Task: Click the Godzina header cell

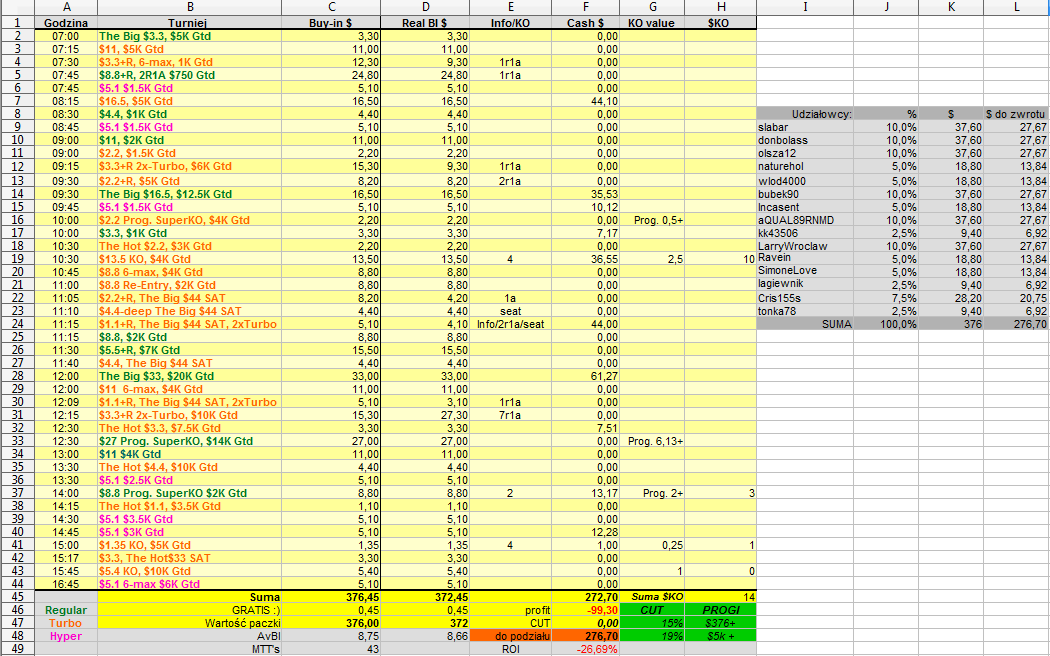Action: [66, 23]
